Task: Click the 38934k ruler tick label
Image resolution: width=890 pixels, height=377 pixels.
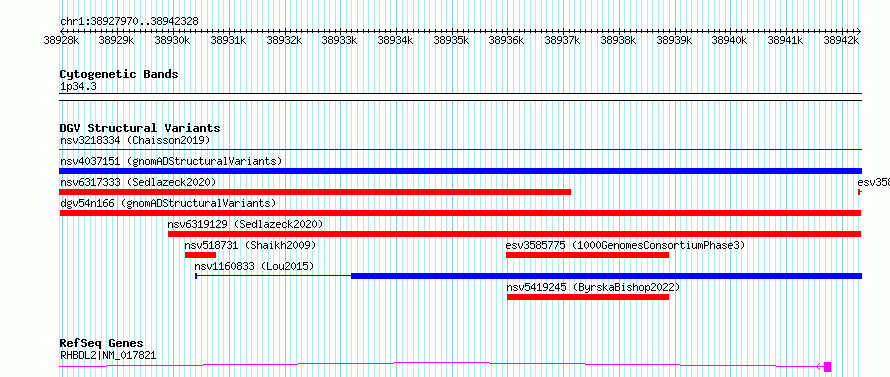Action: [395, 40]
